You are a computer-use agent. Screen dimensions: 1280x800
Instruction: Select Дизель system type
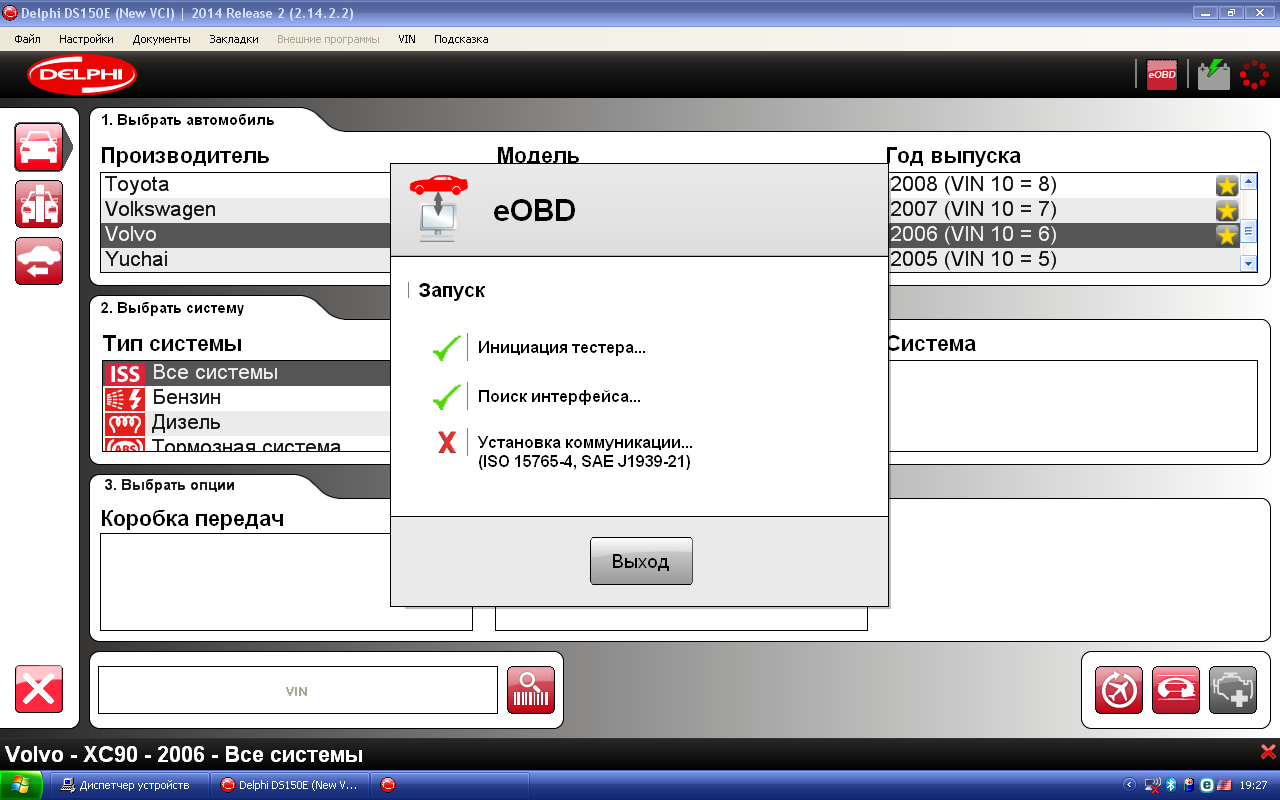click(246, 423)
